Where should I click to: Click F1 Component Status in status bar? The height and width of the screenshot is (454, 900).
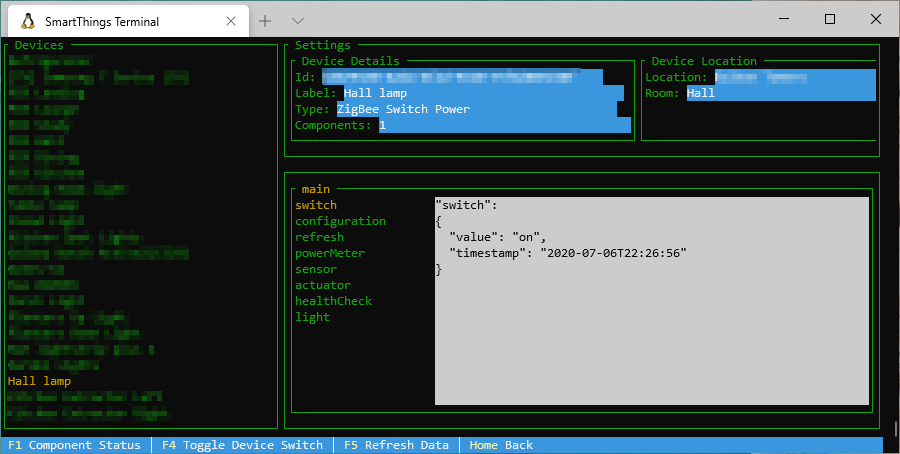(x=74, y=445)
